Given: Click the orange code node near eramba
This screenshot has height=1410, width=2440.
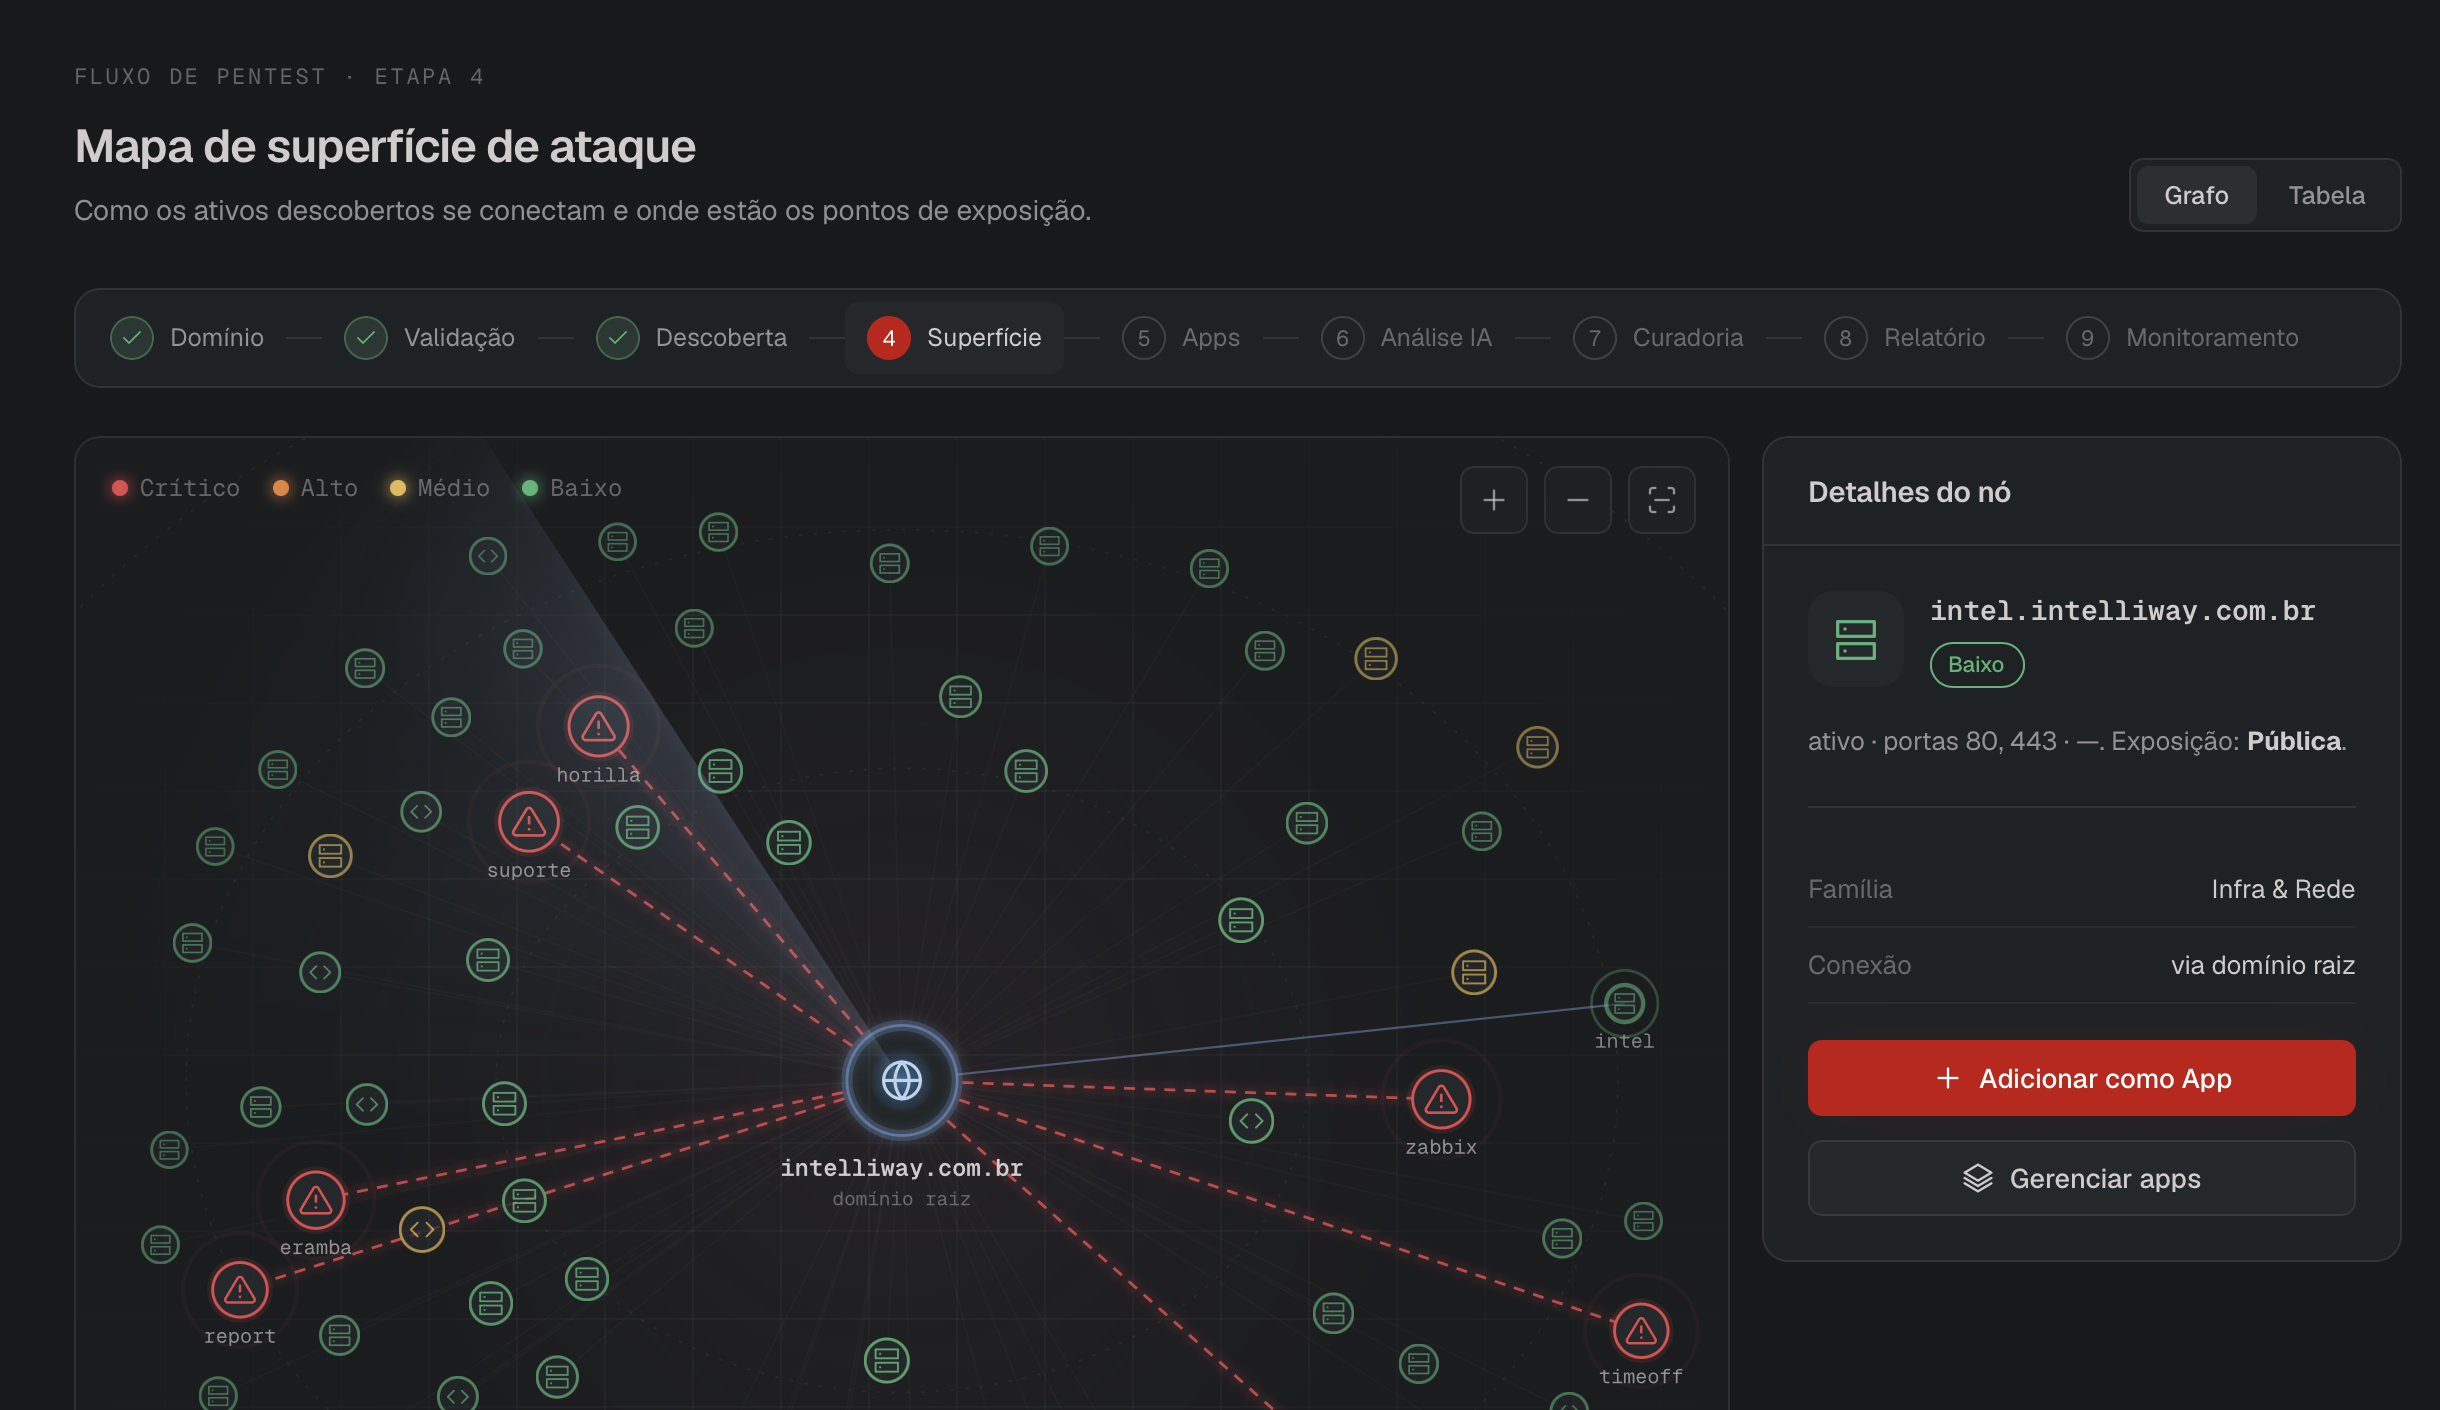Looking at the screenshot, I should [422, 1229].
